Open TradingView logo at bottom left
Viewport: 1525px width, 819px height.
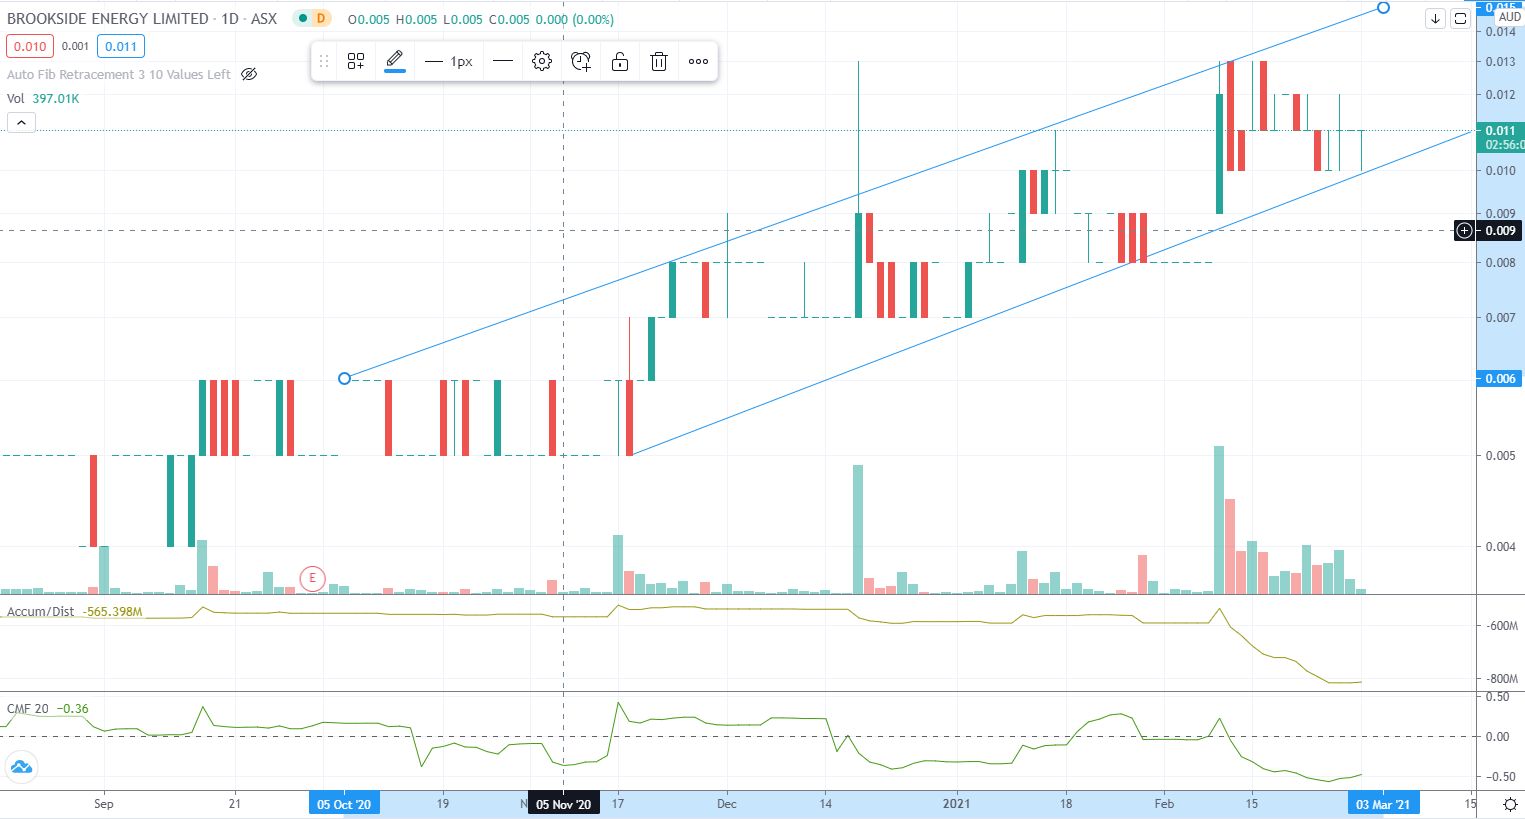click(x=21, y=767)
